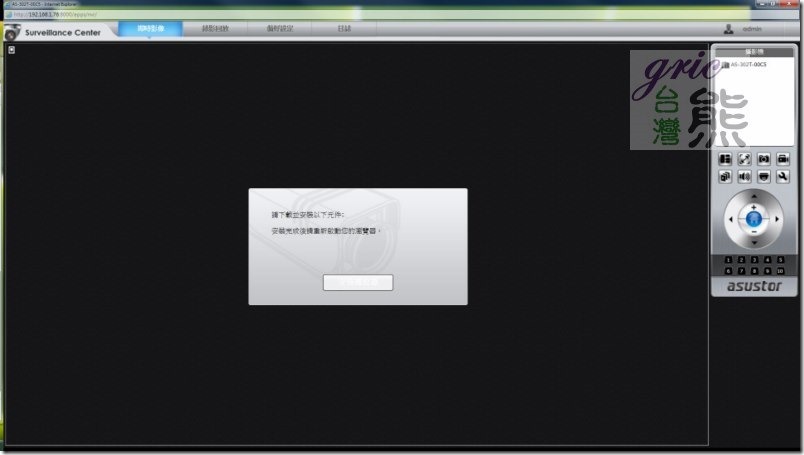
Task: Tilt camera down with PTZ down arrow
Action: (754, 243)
